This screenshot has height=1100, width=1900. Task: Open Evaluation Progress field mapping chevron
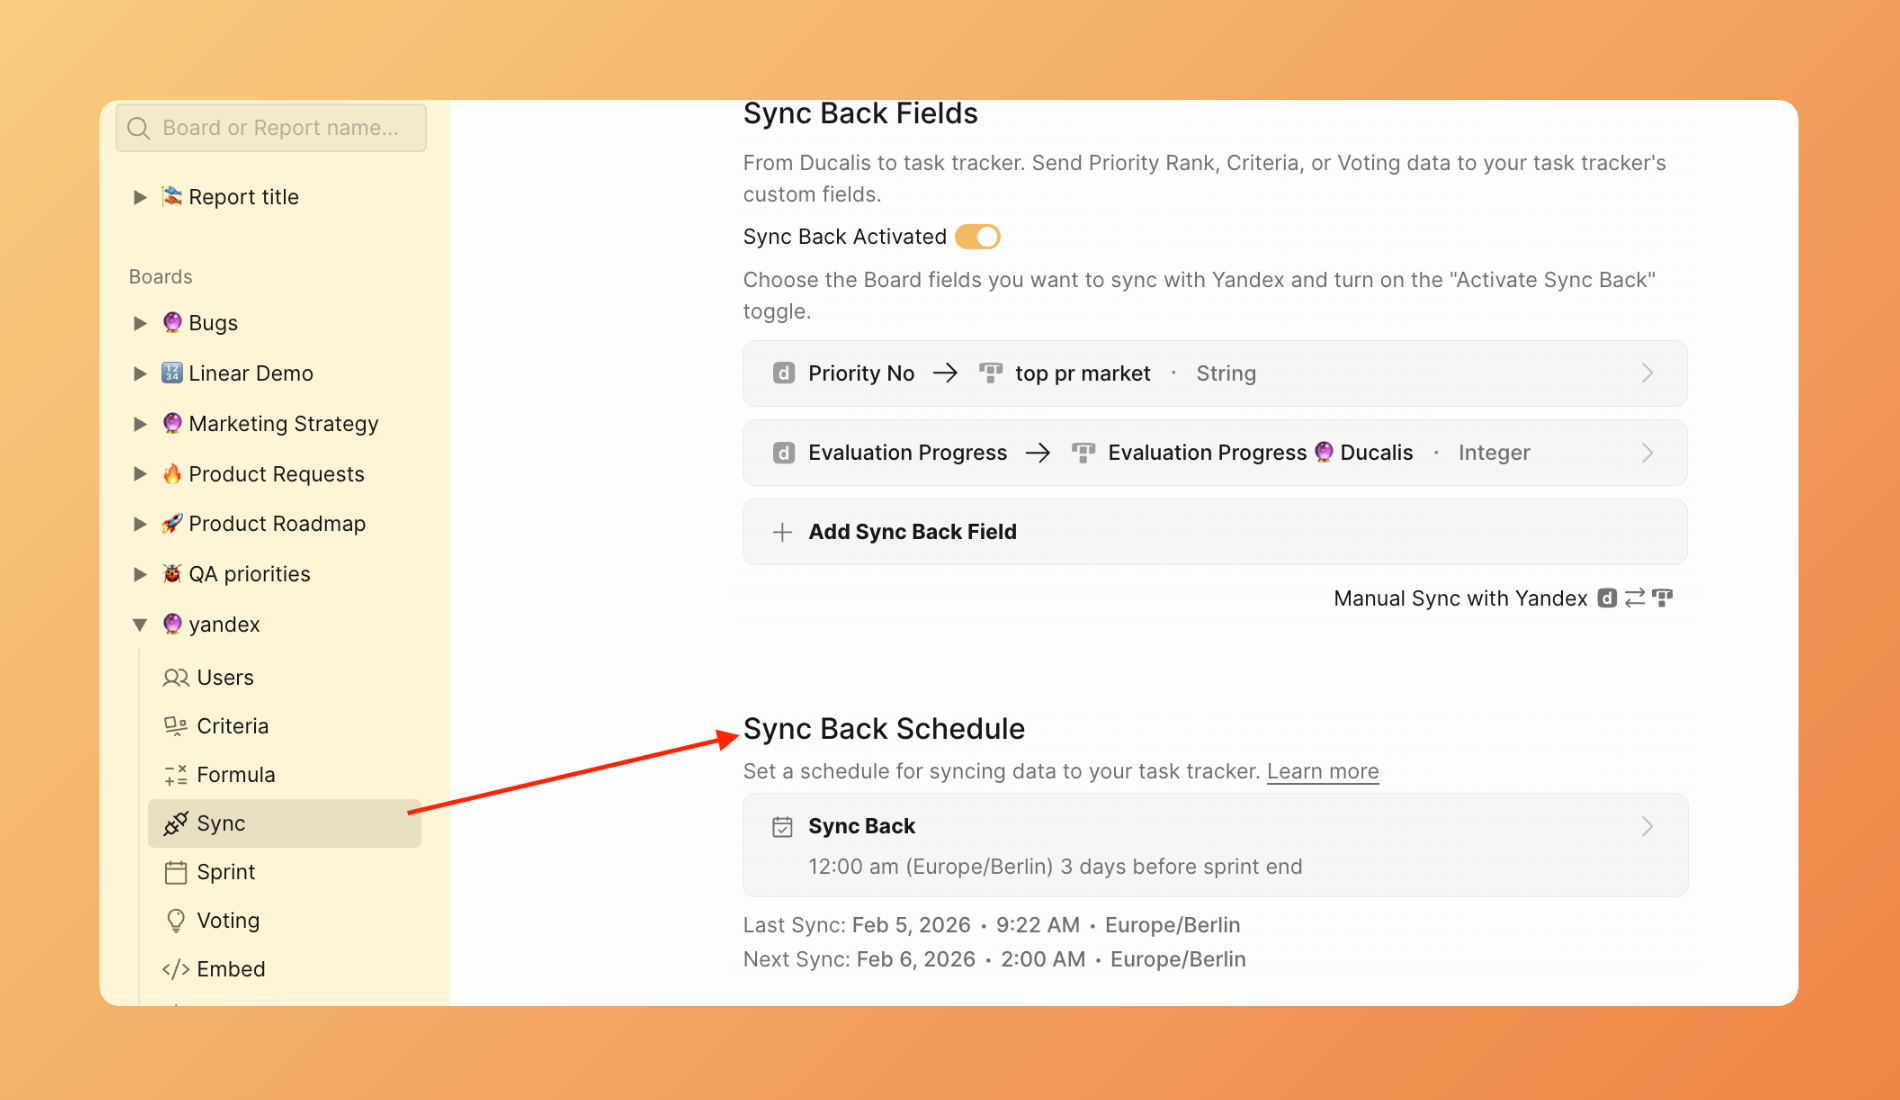tap(1647, 453)
